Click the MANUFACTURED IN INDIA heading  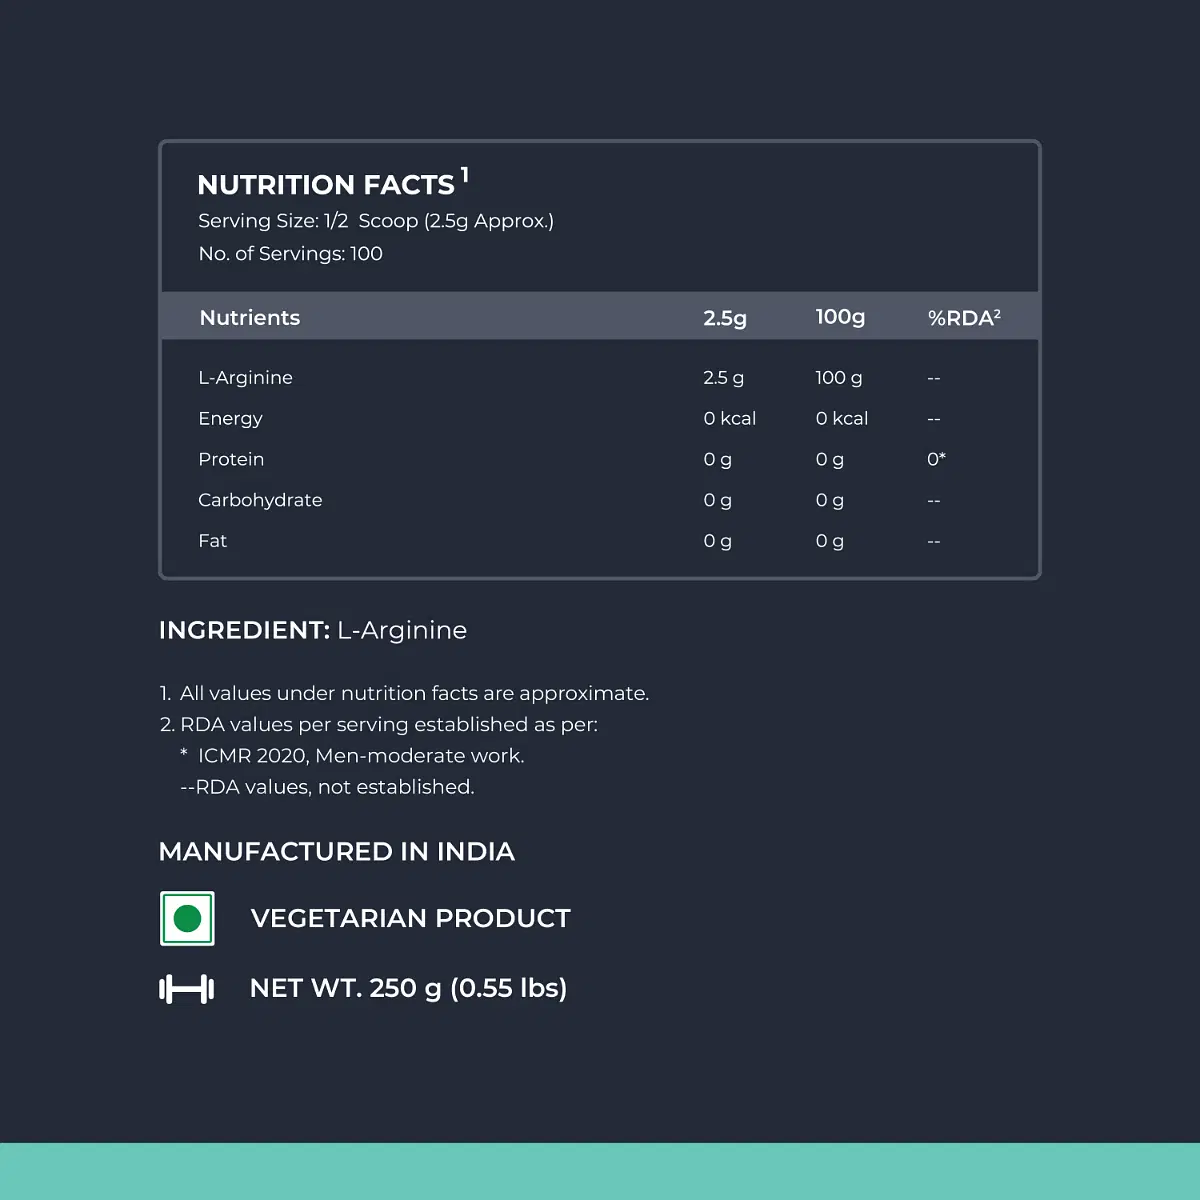coord(337,852)
